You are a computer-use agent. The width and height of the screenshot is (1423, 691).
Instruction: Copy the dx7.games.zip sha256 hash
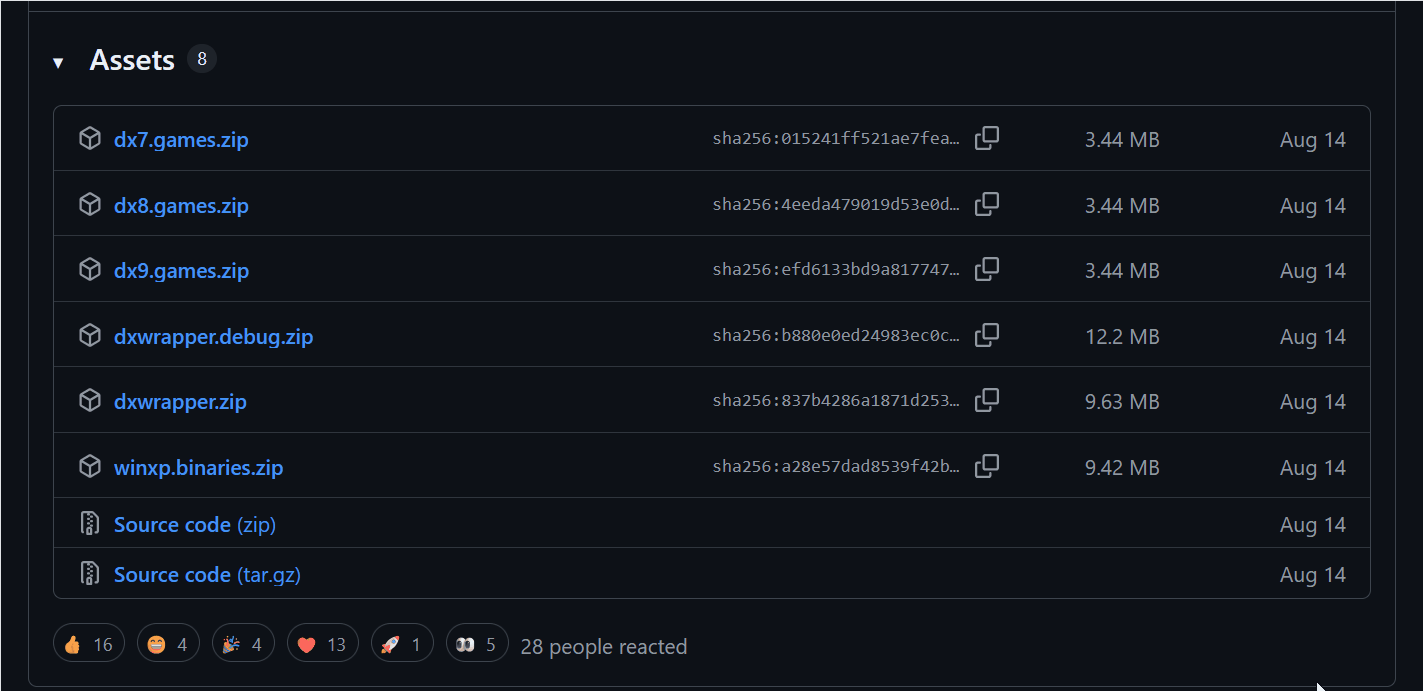point(987,139)
